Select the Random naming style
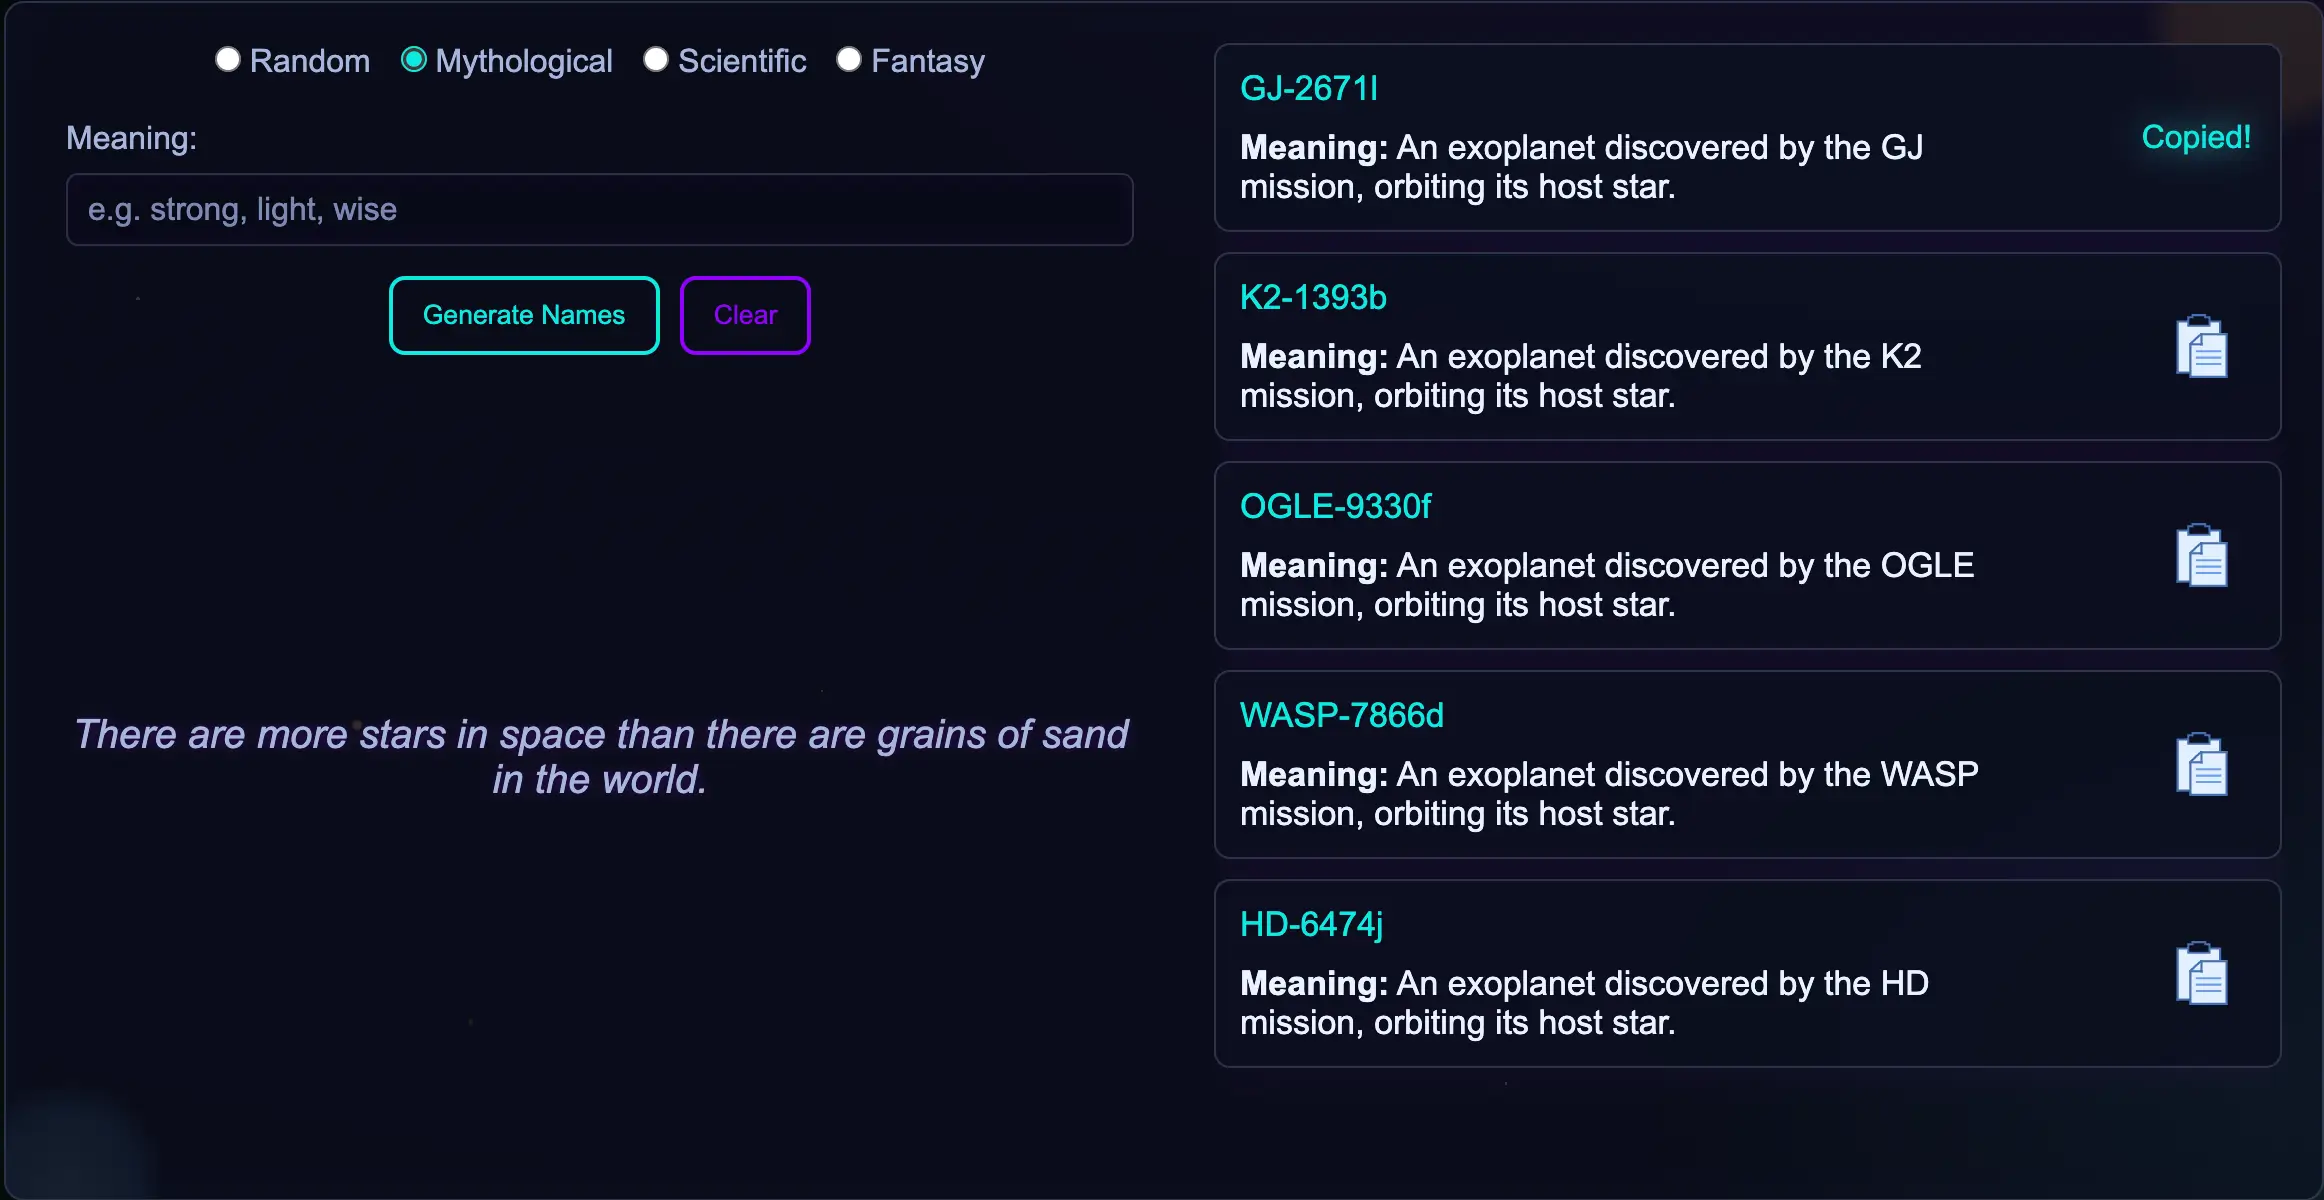 pos(227,59)
